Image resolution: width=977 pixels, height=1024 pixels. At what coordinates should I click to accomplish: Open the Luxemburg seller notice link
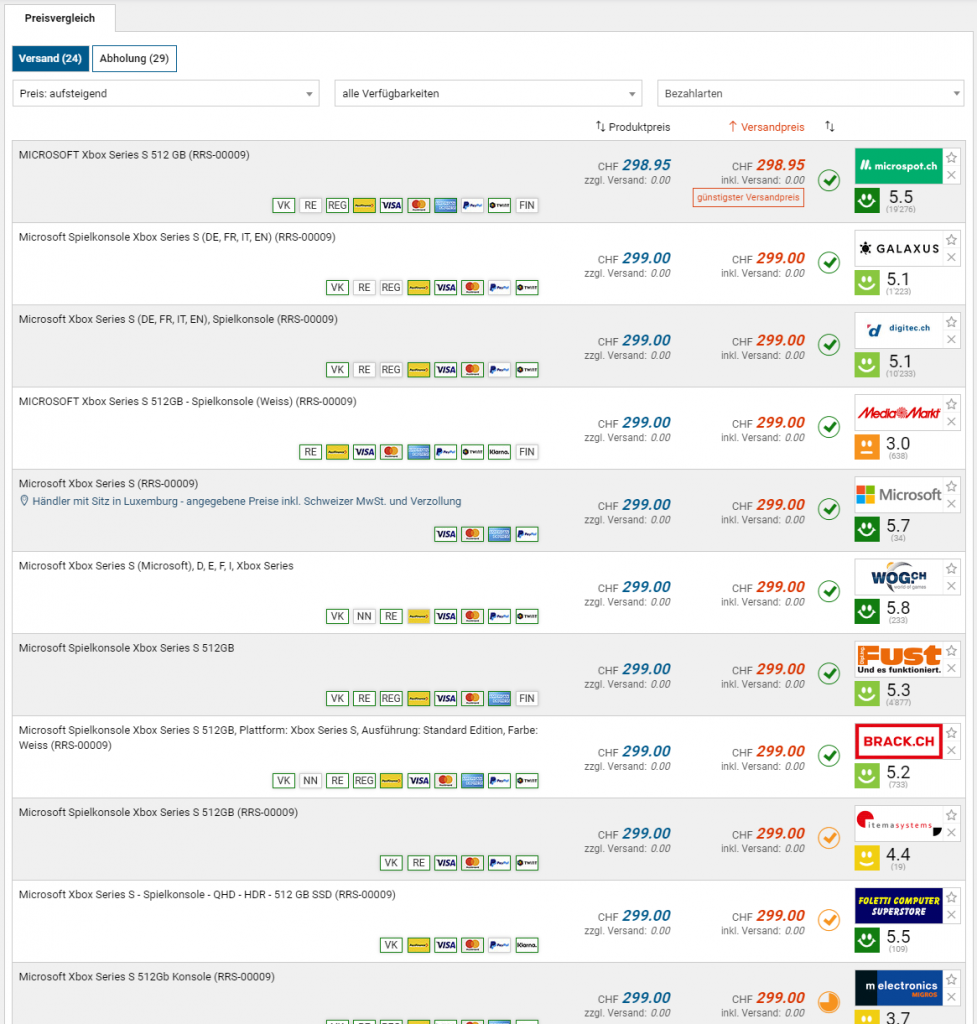[x=246, y=501]
